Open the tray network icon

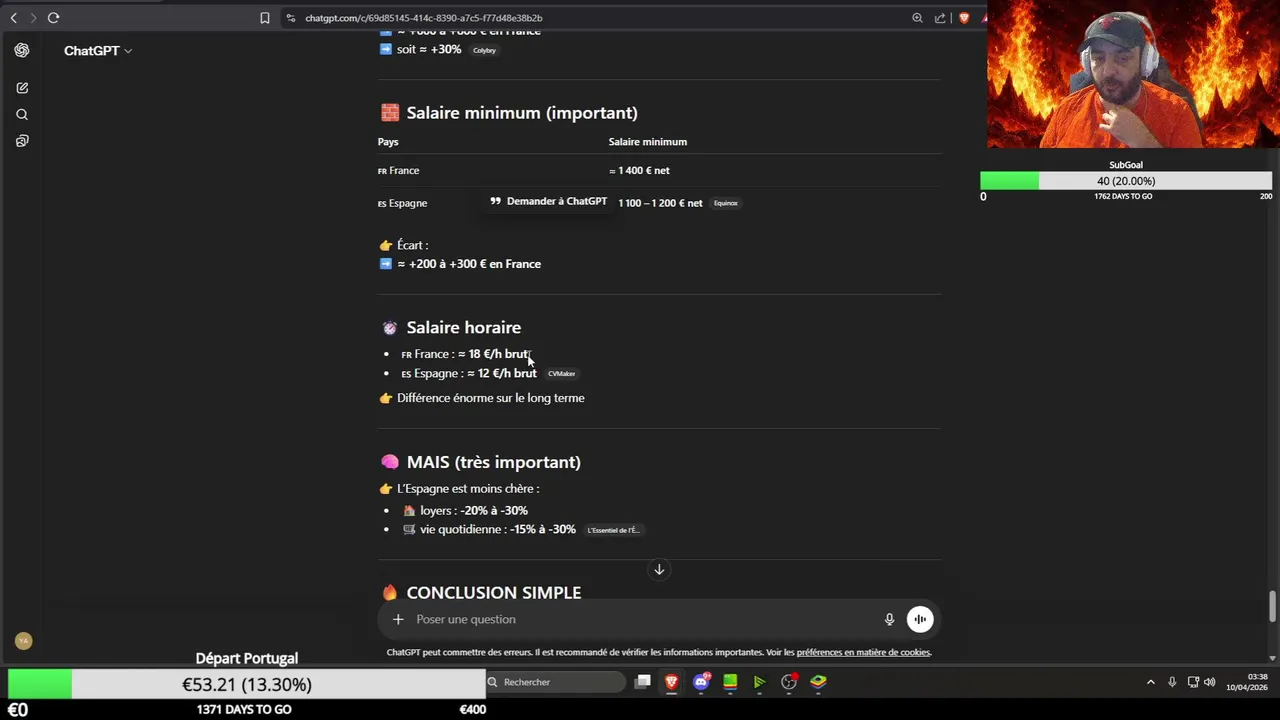[1193, 682]
